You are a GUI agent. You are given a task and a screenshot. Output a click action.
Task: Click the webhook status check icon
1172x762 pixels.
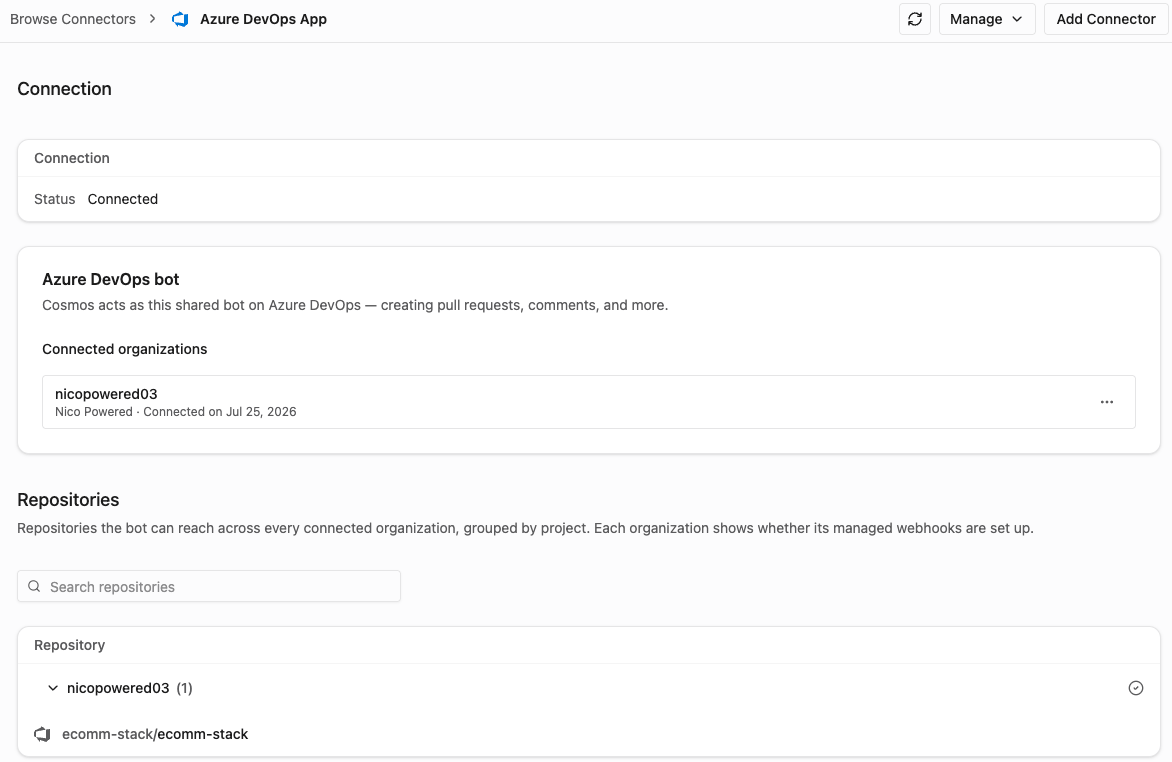coord(1135,688)
